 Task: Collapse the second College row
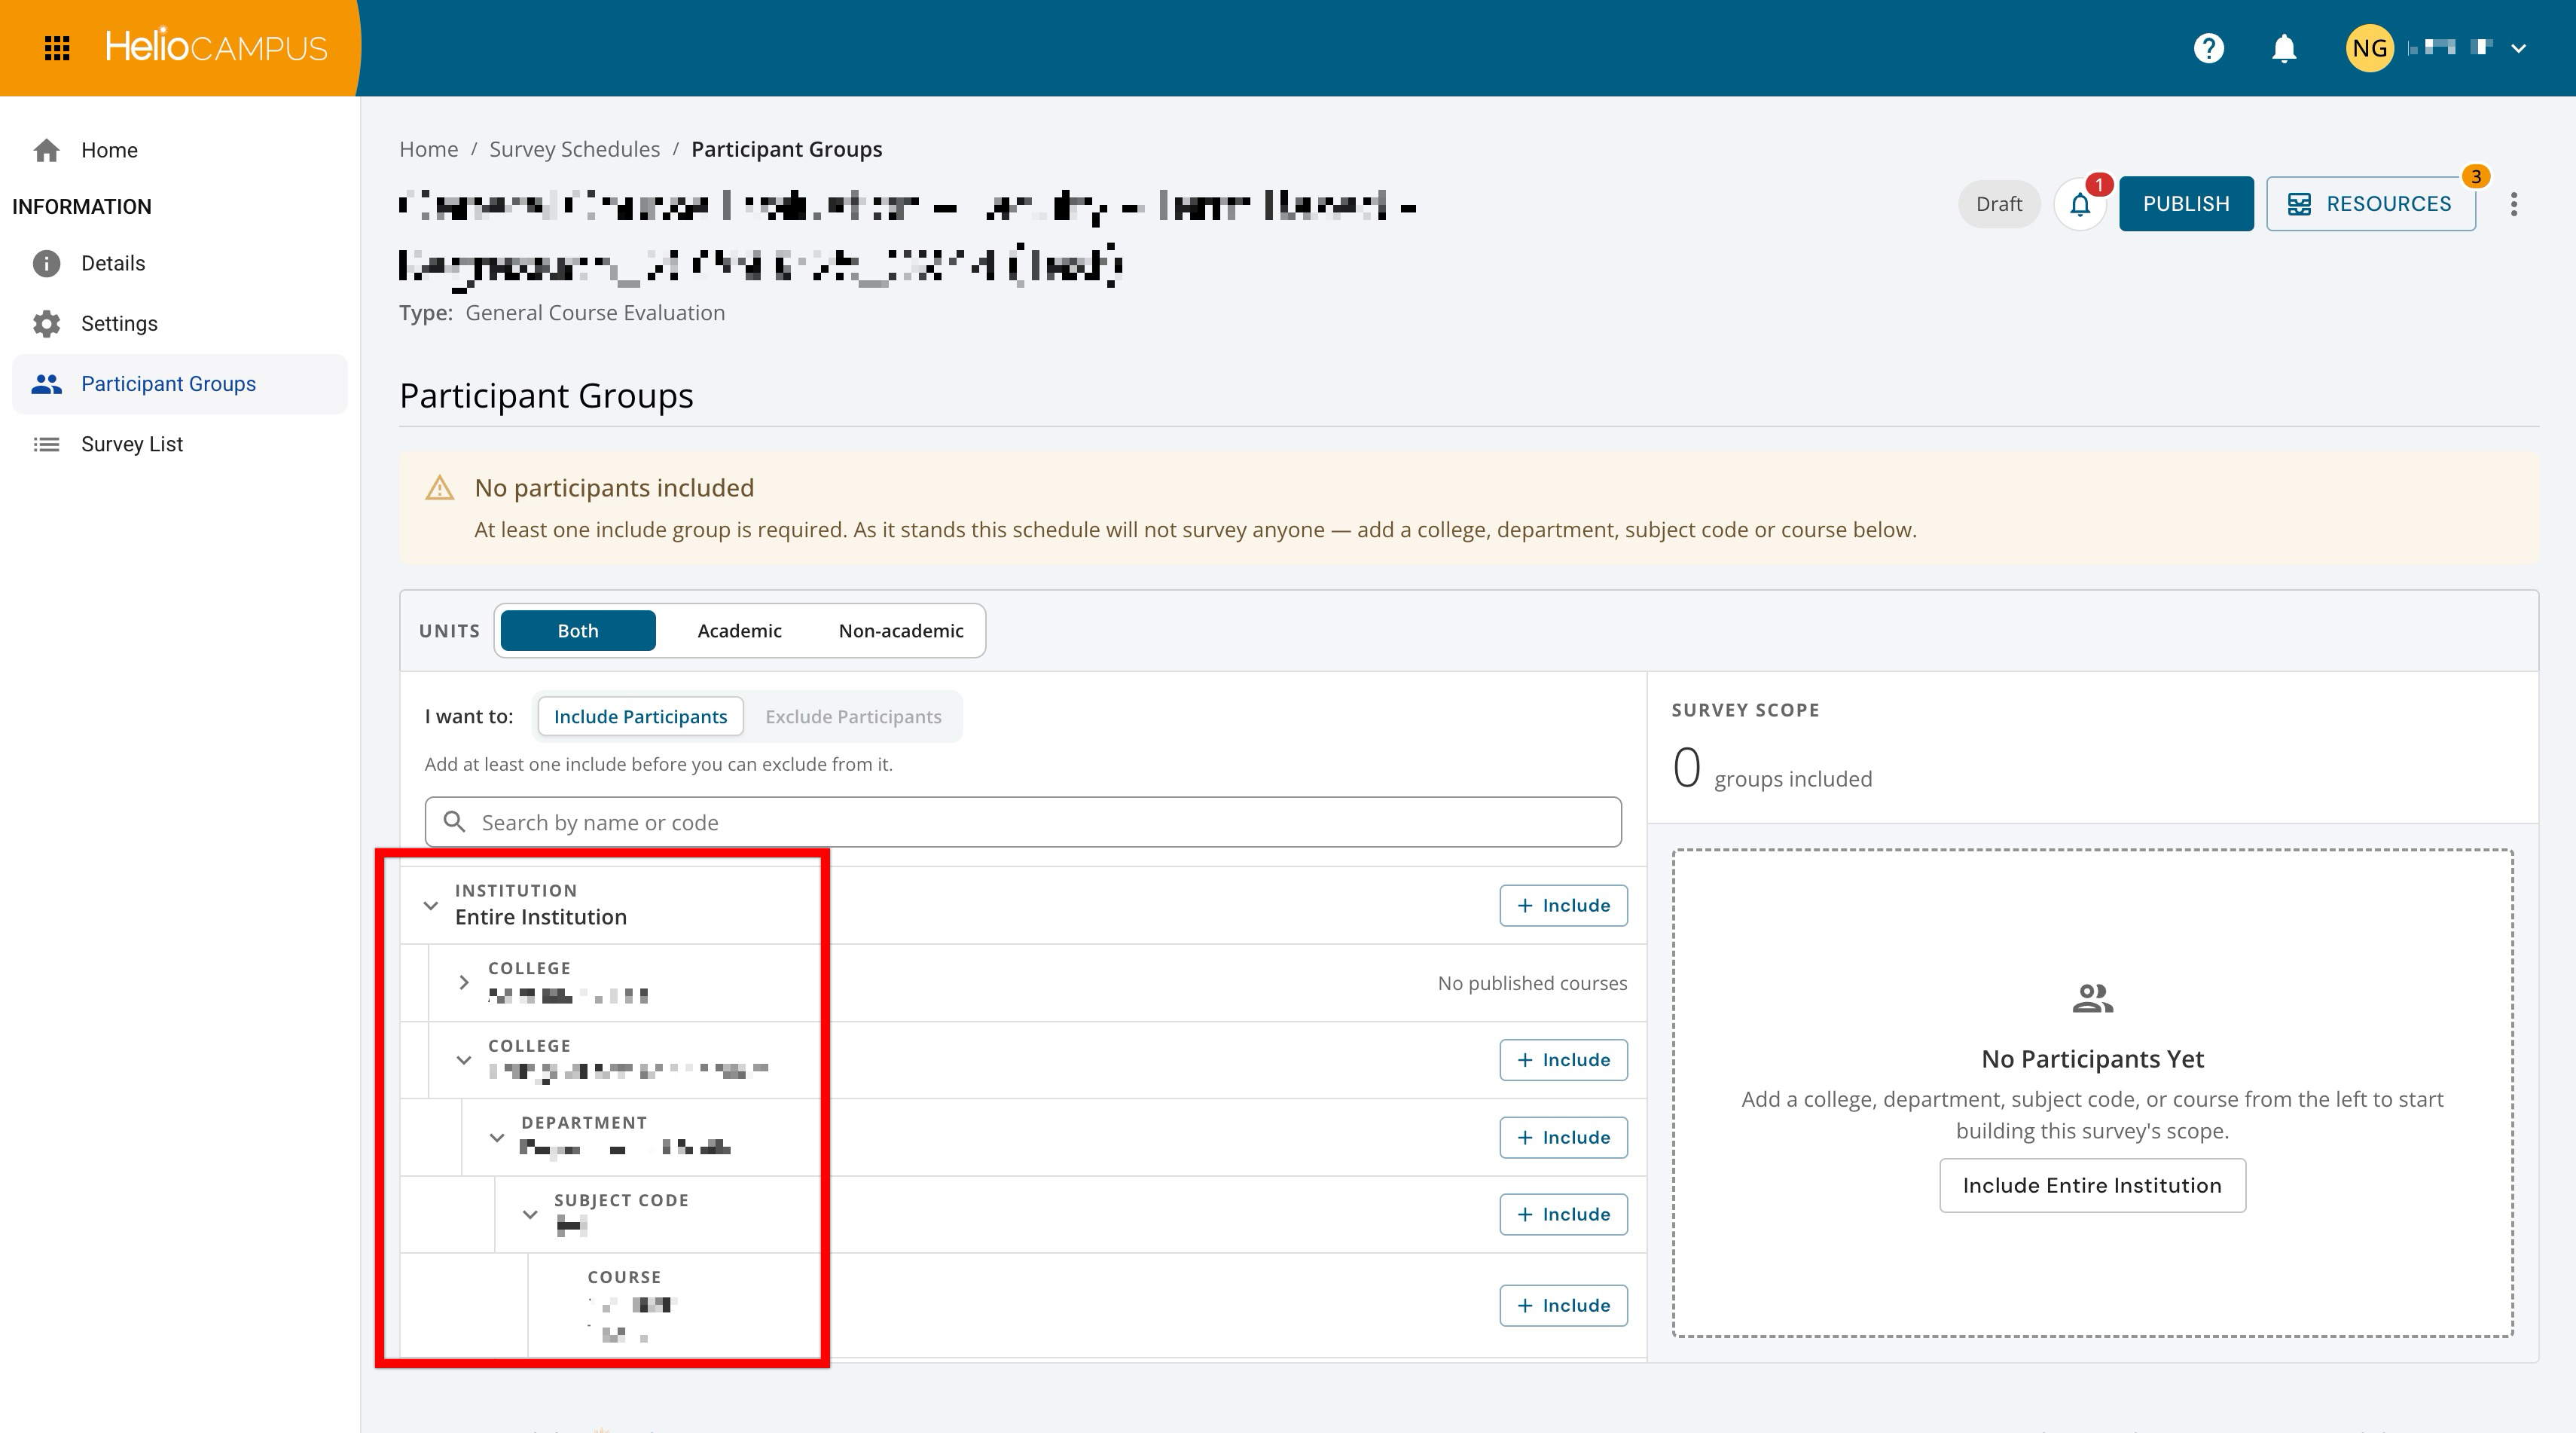(464, 1060)
